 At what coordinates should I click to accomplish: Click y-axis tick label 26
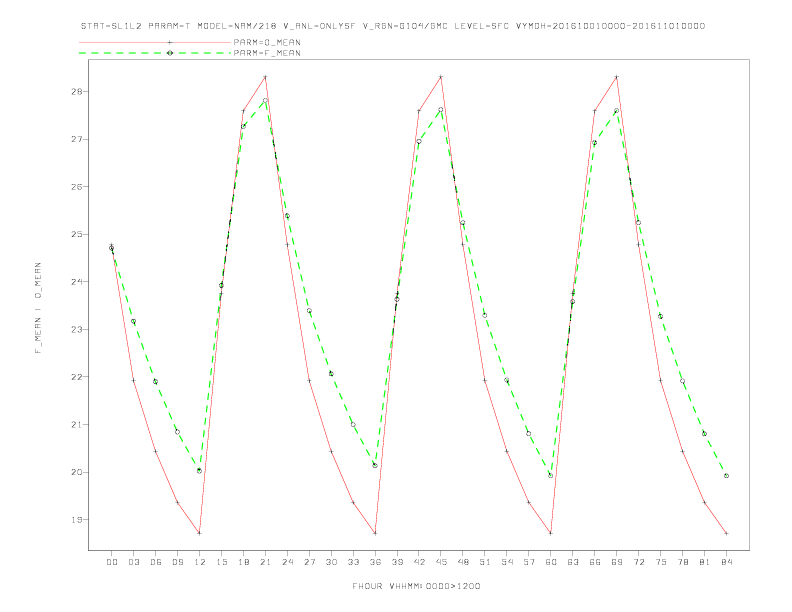(78, 187)
